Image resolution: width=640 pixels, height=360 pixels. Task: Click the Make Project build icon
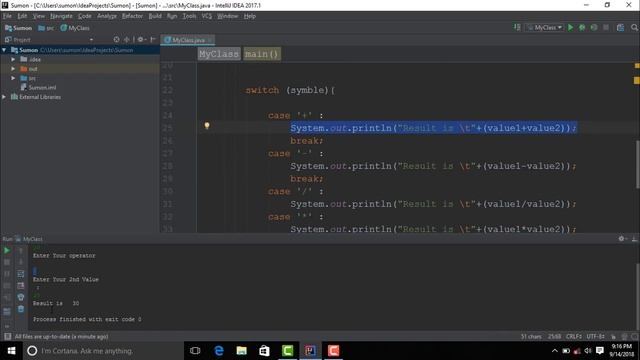coord(517,27)
